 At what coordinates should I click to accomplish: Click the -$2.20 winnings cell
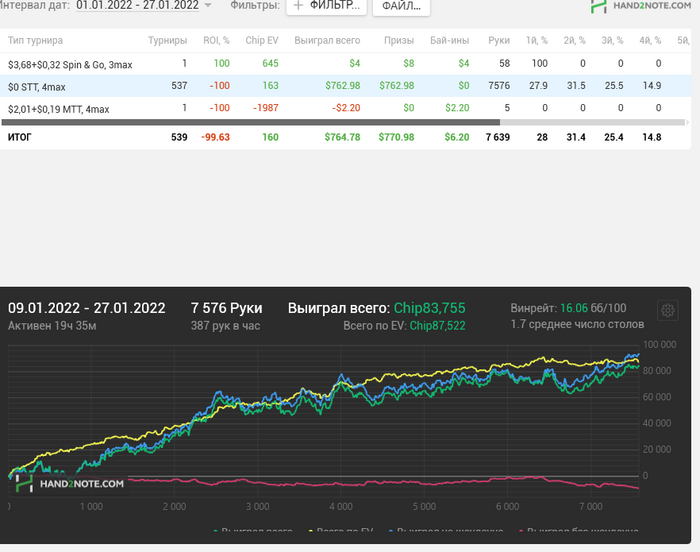(346, 108)
